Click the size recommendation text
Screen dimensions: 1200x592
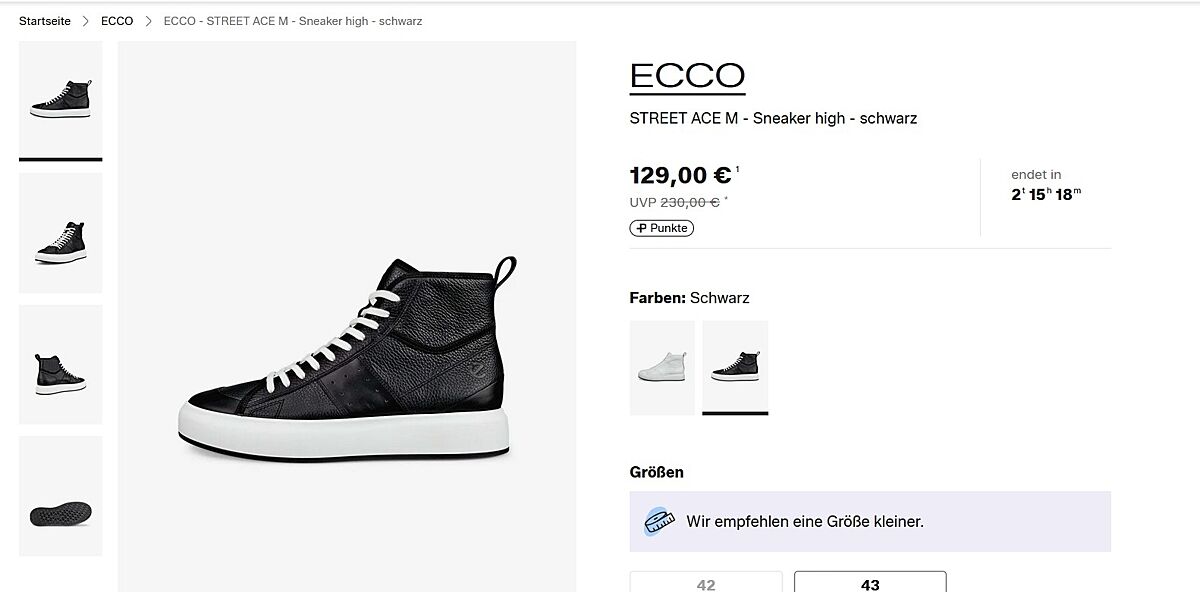[805, 521]
